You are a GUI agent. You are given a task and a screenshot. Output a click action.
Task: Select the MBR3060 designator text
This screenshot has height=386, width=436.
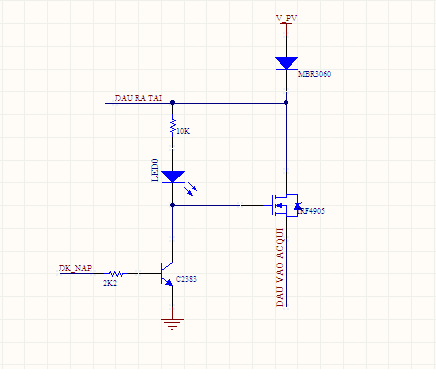pyautogui.click(x=314, y=74)
